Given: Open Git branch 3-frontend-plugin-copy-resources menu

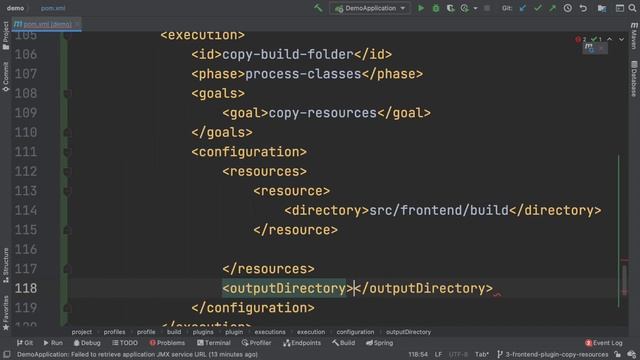Looking at the screenshot, I should (552, 354).
